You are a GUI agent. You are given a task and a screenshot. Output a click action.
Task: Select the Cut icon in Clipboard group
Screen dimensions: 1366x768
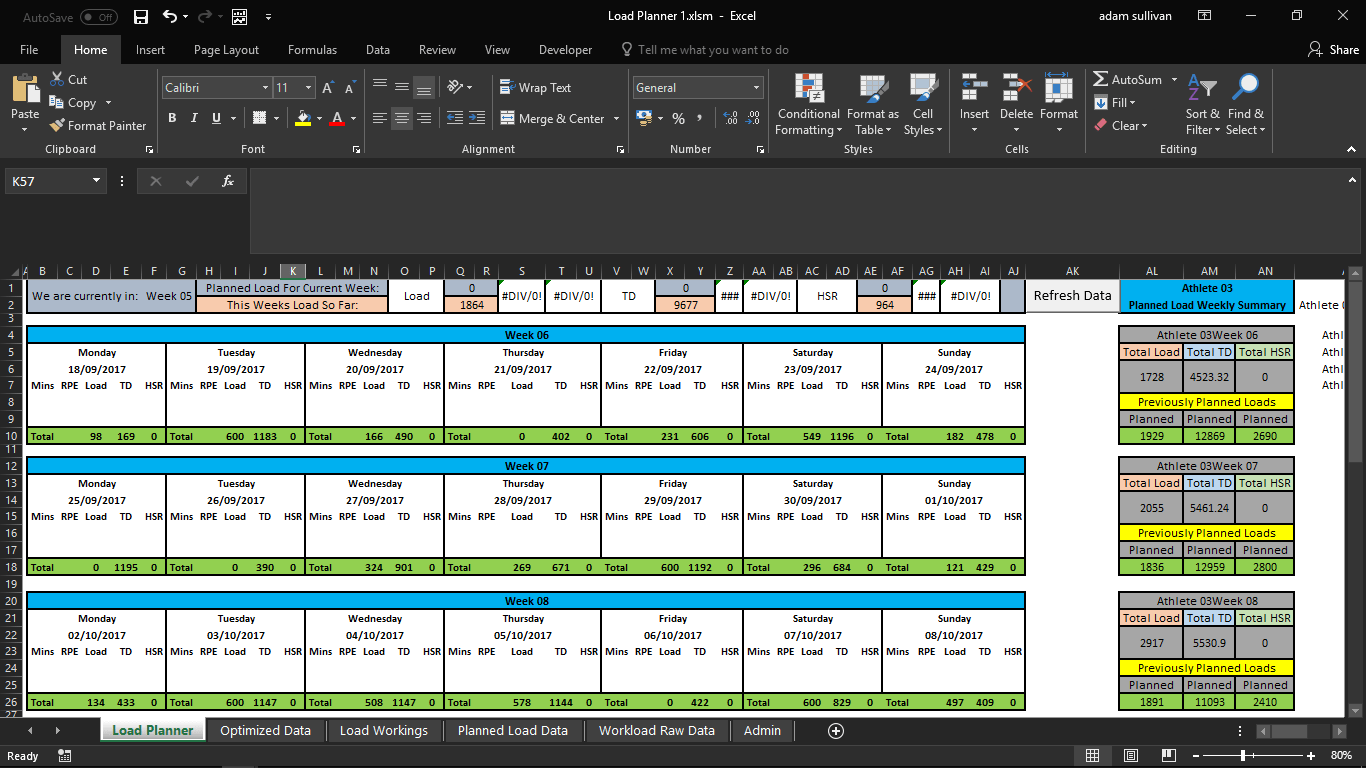pyautogui.click(x=70, y=79)
